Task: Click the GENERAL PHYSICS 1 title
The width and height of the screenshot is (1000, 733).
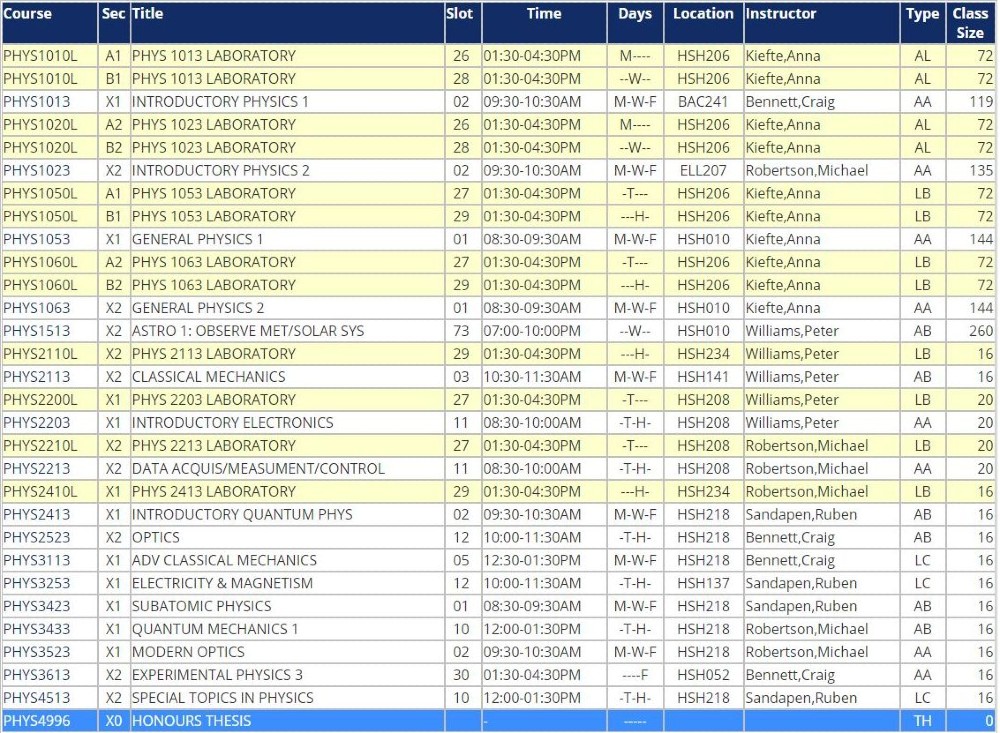Action: click(197, 239)
